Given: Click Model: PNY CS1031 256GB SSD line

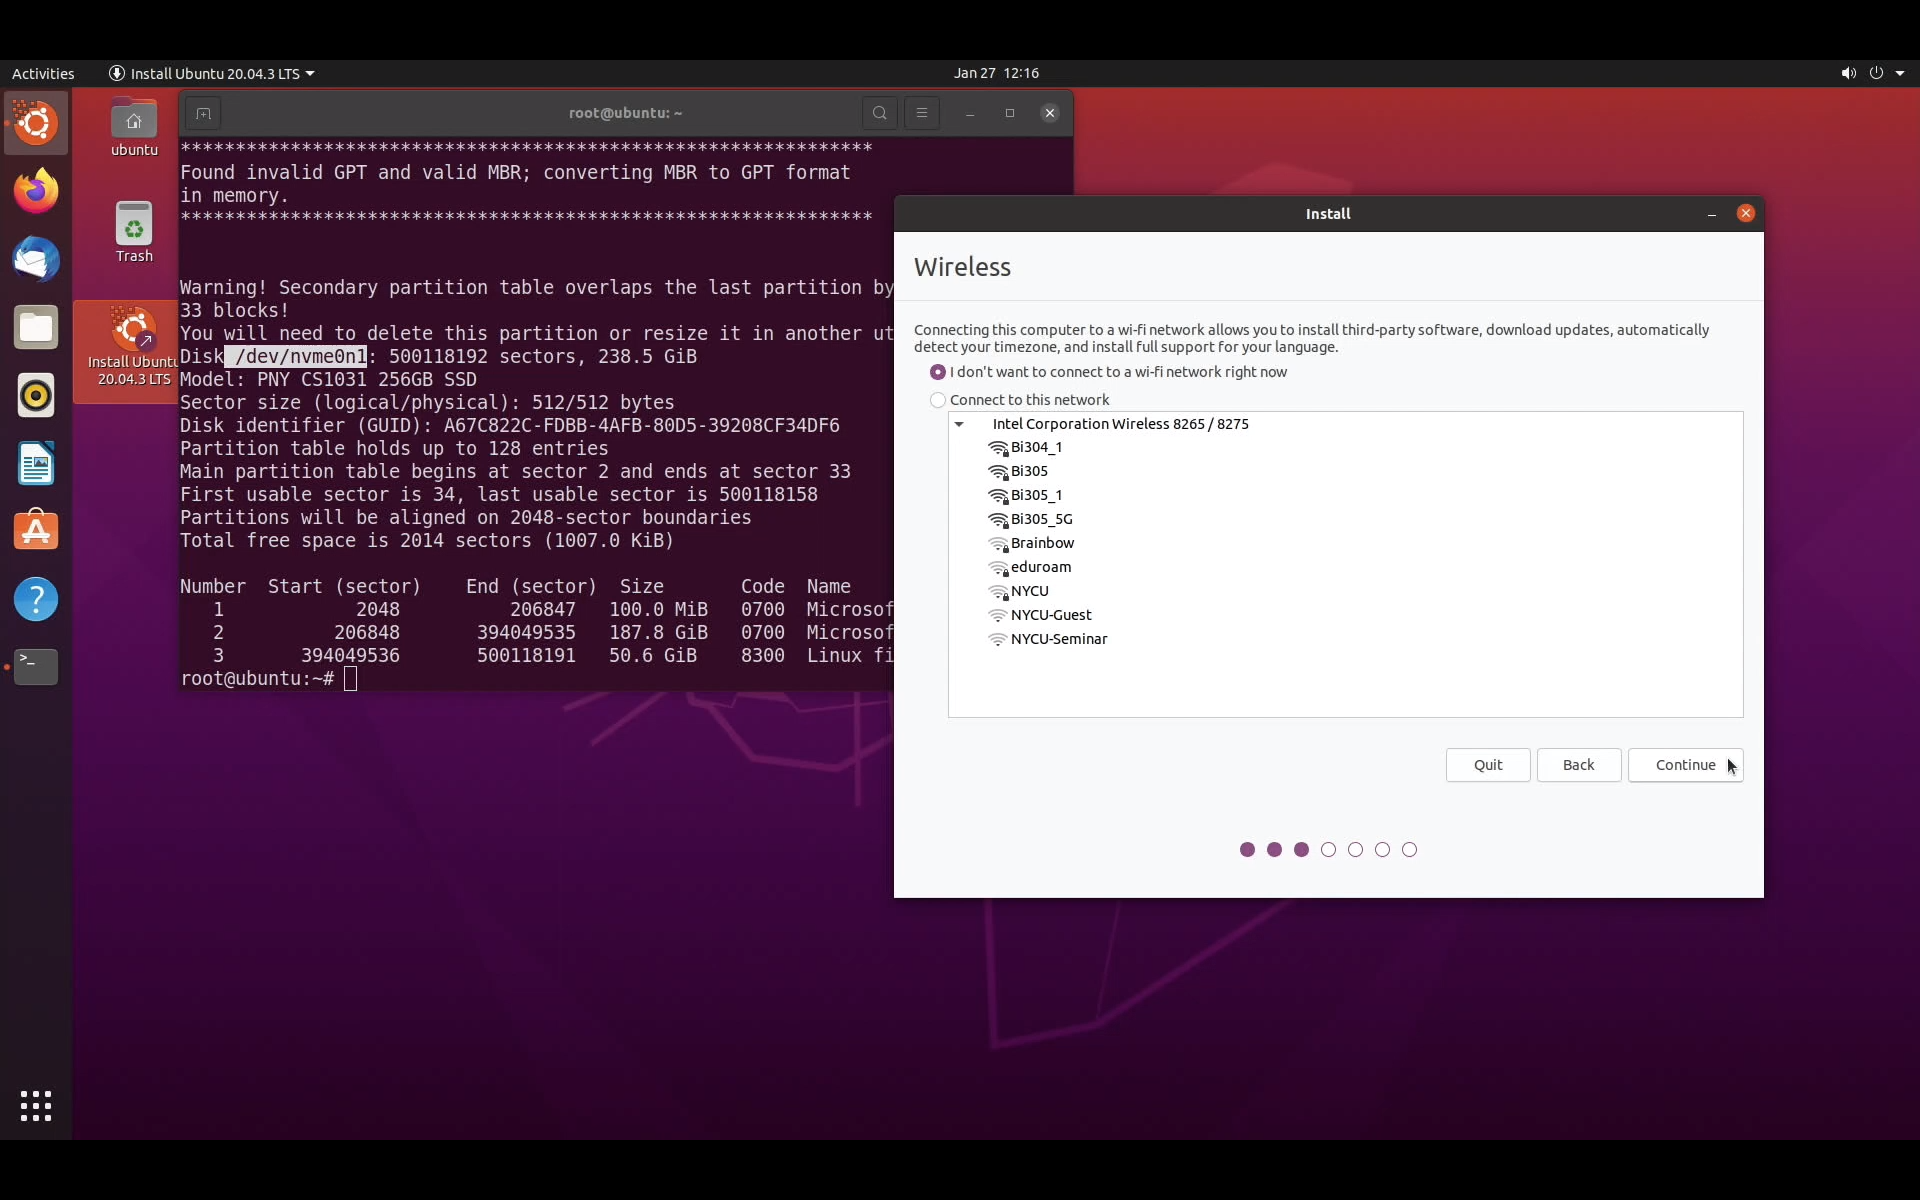Looking at the screenshot, I should [x=328, y=380].
